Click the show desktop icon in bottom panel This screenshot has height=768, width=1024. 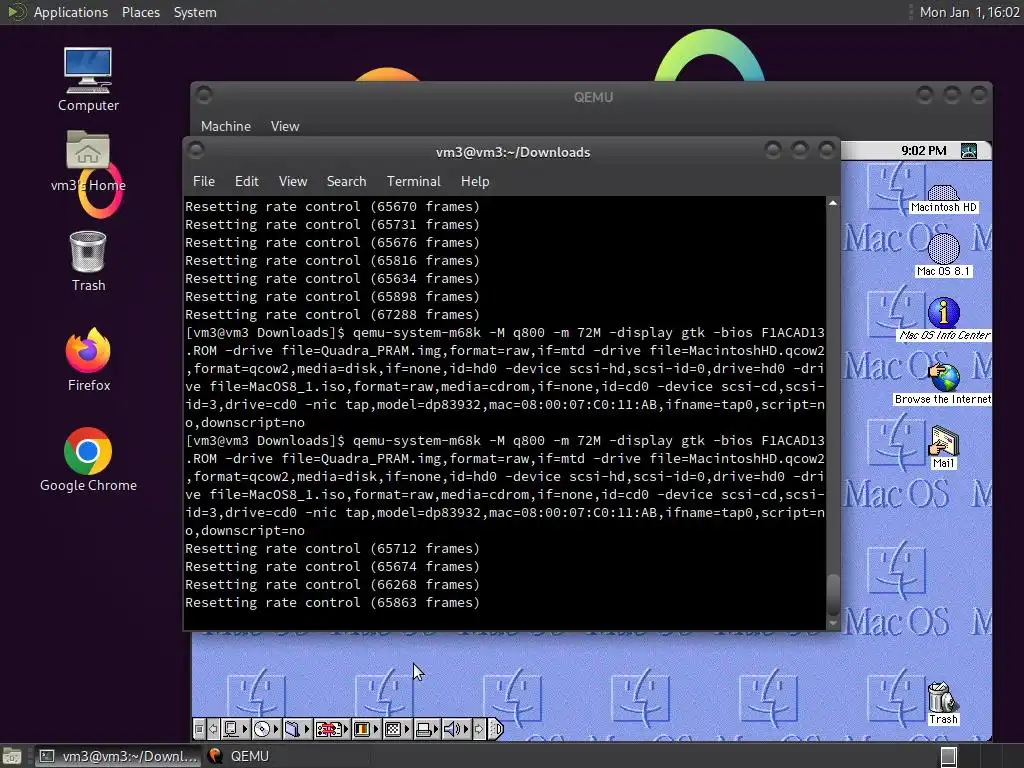(12, 756)
